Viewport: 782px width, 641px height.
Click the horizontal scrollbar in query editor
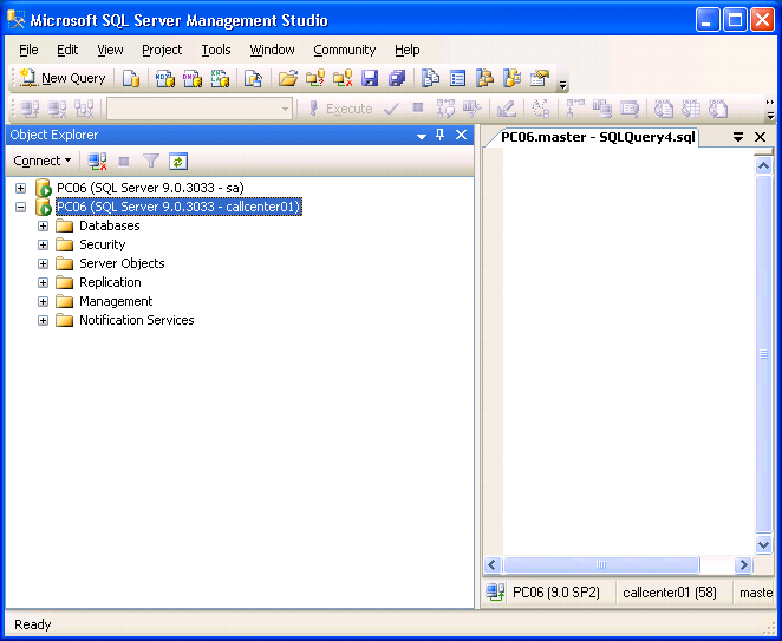point(600,565)
